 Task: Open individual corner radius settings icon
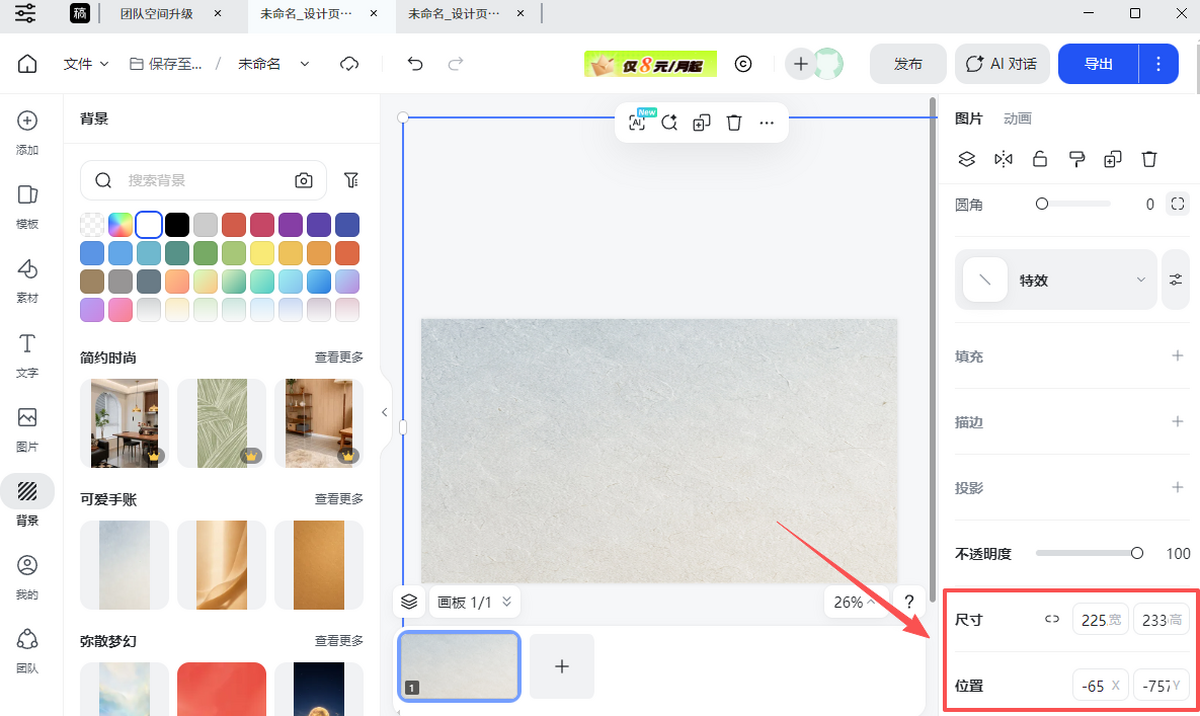pyautogui.click(x=1177, y=204)
